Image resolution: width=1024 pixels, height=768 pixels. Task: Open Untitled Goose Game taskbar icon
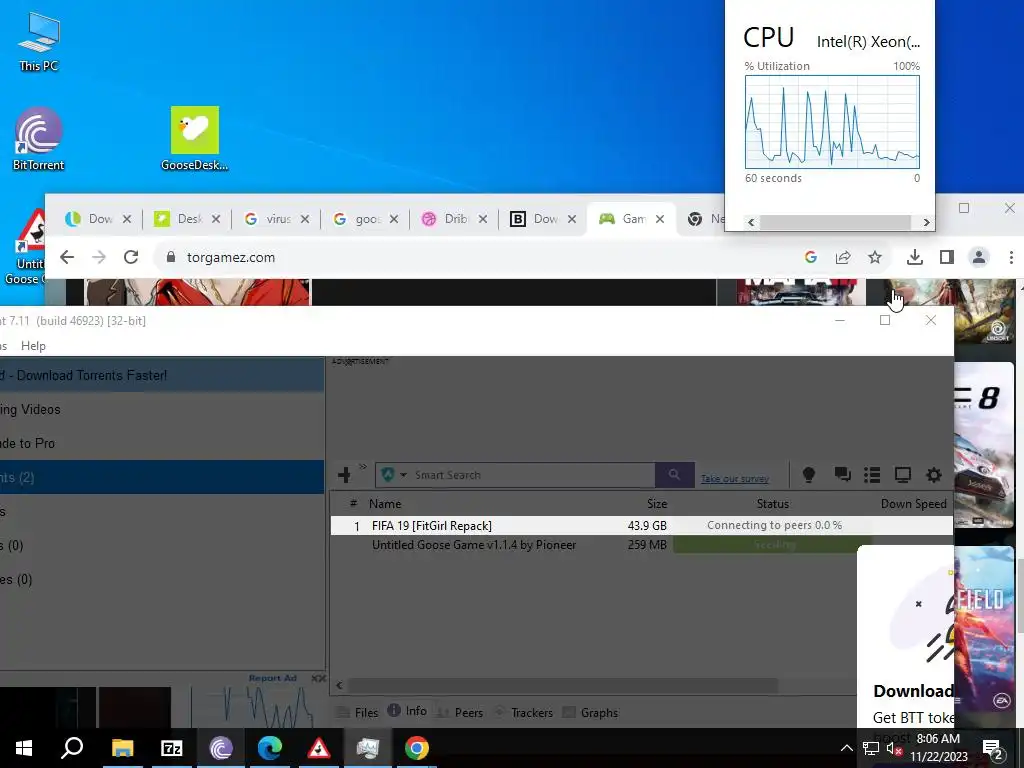318,748
